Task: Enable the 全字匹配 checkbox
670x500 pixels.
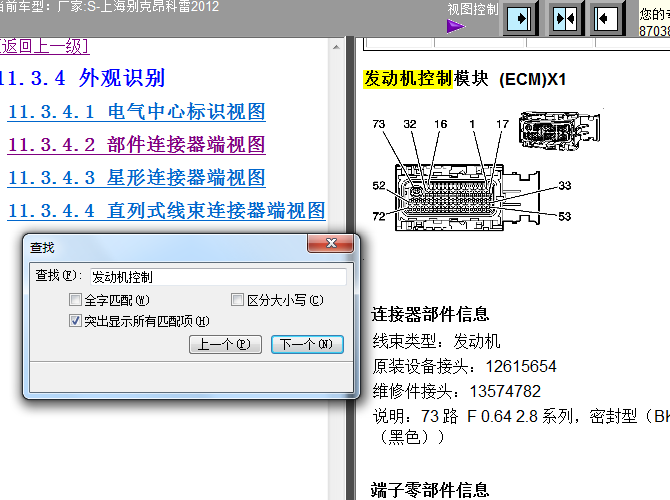Action: (75, 300)
